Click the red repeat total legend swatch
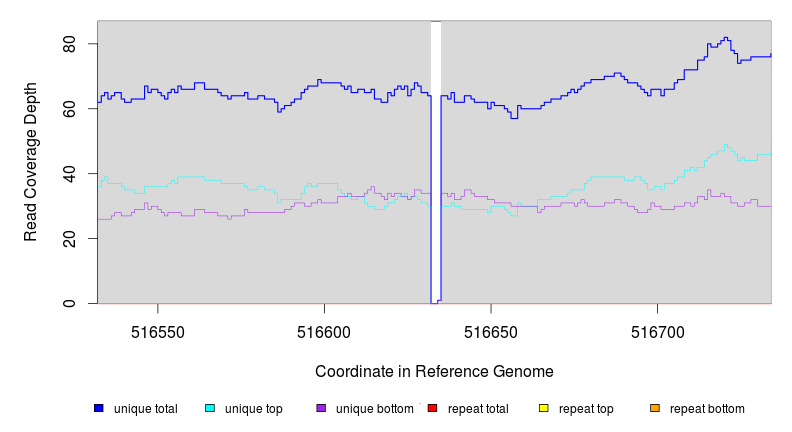The image size is (792, 432). tap(433, 409)
